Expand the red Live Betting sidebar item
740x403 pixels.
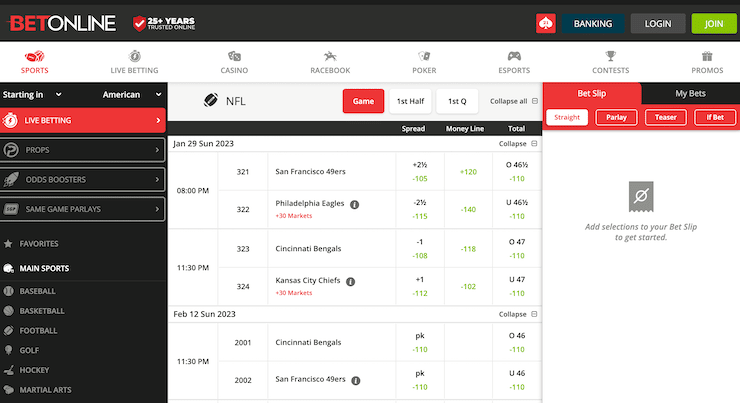(x=83, y=120)
